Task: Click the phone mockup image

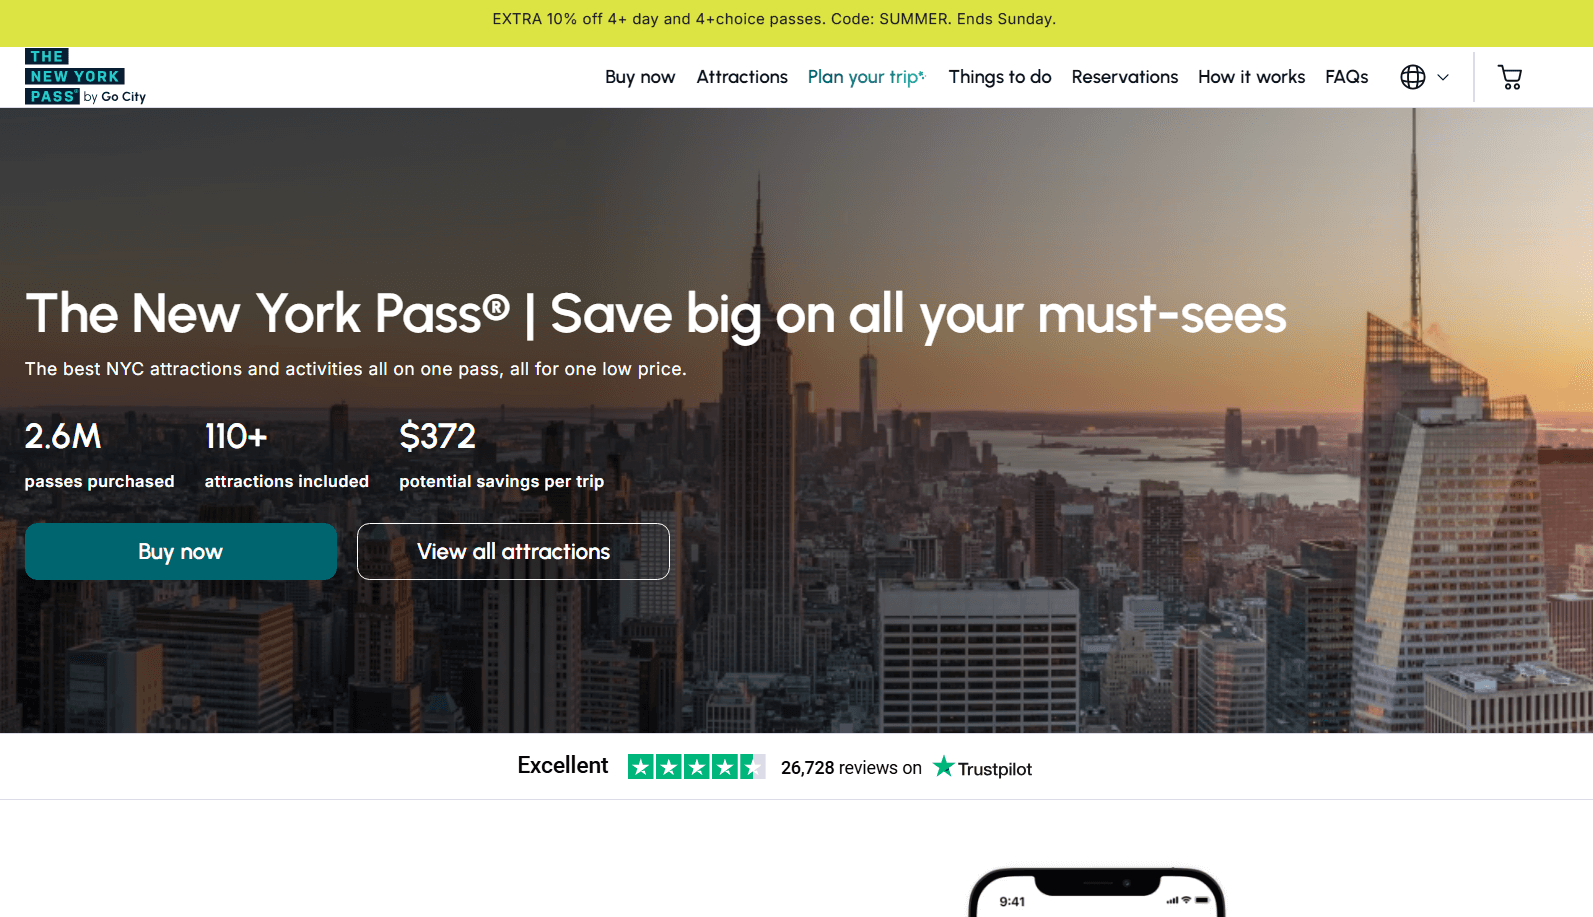Action: tap(1097, 892)
